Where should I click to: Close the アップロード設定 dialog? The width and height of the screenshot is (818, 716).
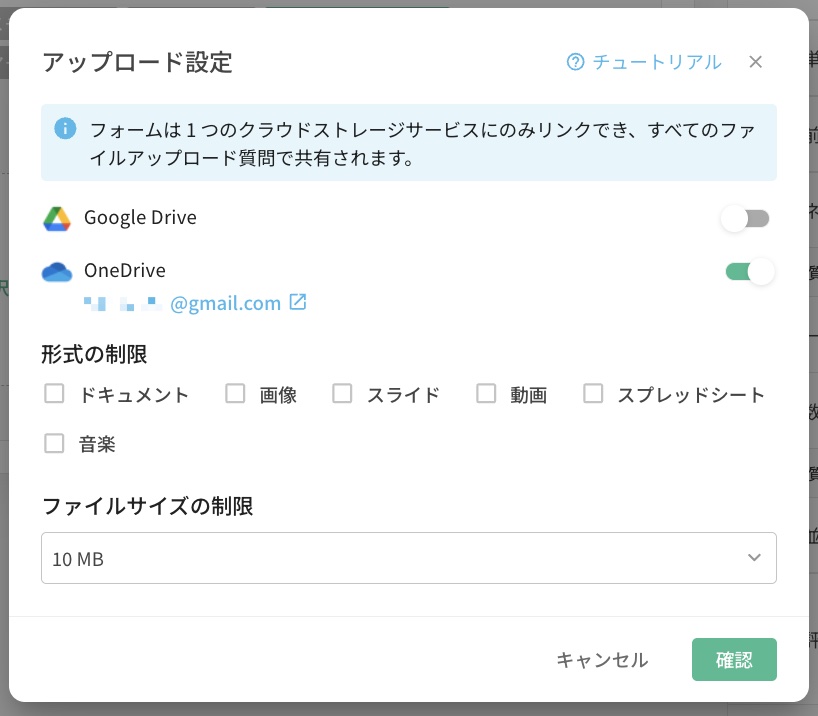click(x=755, y=62)
